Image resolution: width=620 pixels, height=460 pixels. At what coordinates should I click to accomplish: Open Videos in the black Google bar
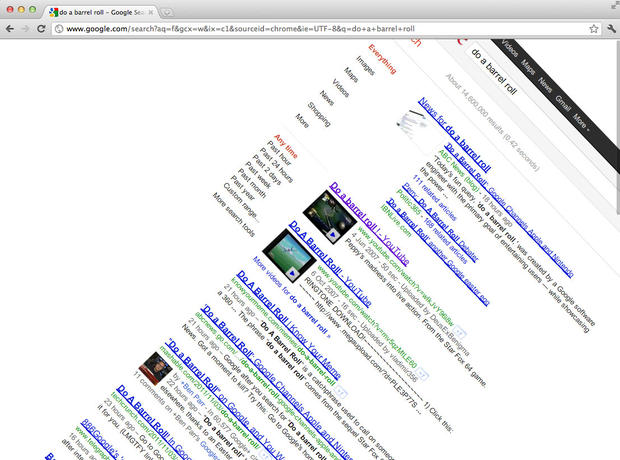pos(510,49)
